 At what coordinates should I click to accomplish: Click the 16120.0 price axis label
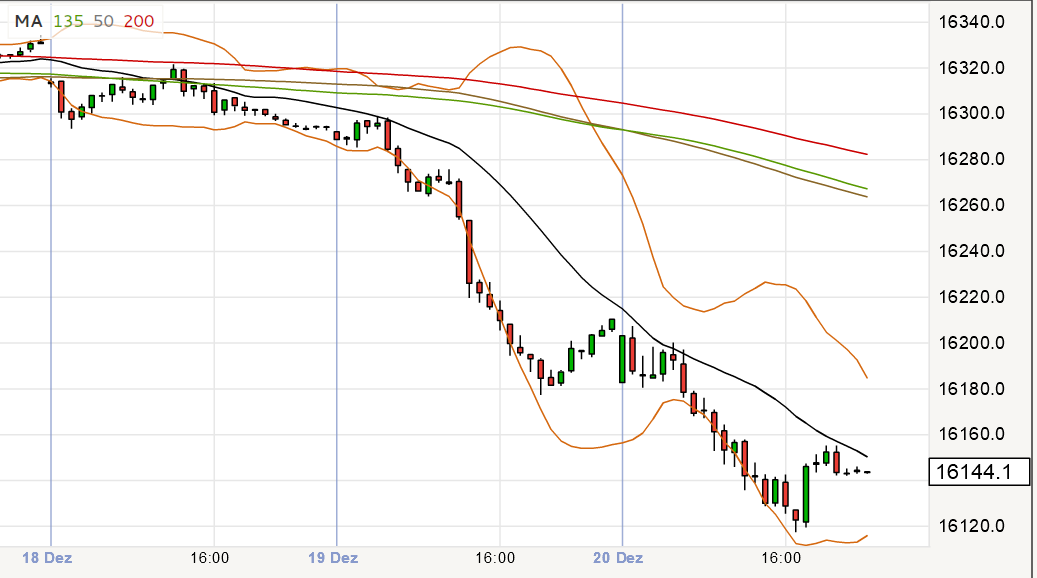click(973, 526)
